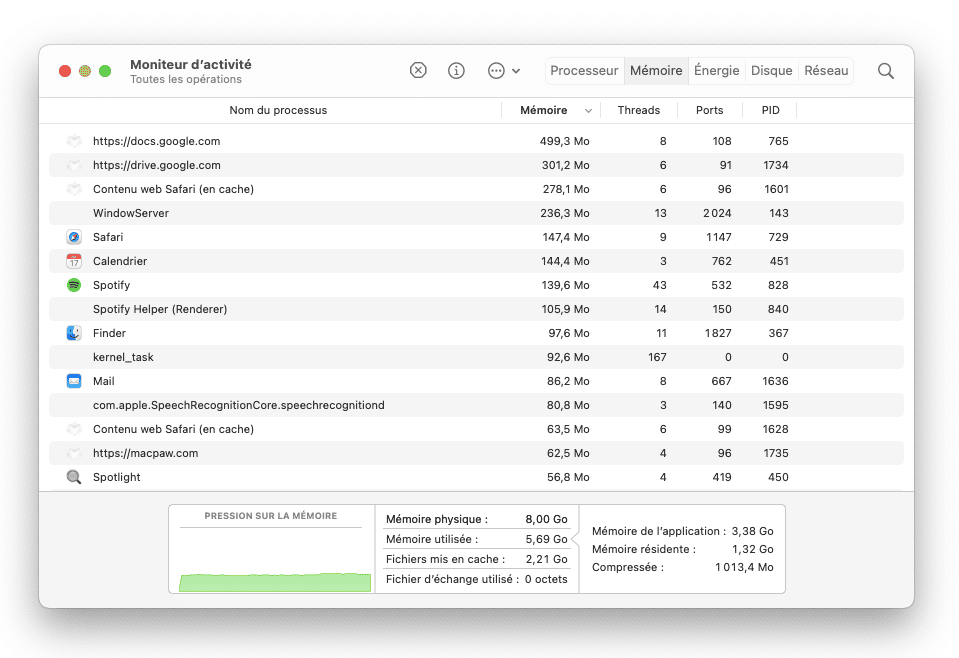Click the Calendrier calendar icon
The width and height of the screenshot is (959, 658).
[74, 261]
